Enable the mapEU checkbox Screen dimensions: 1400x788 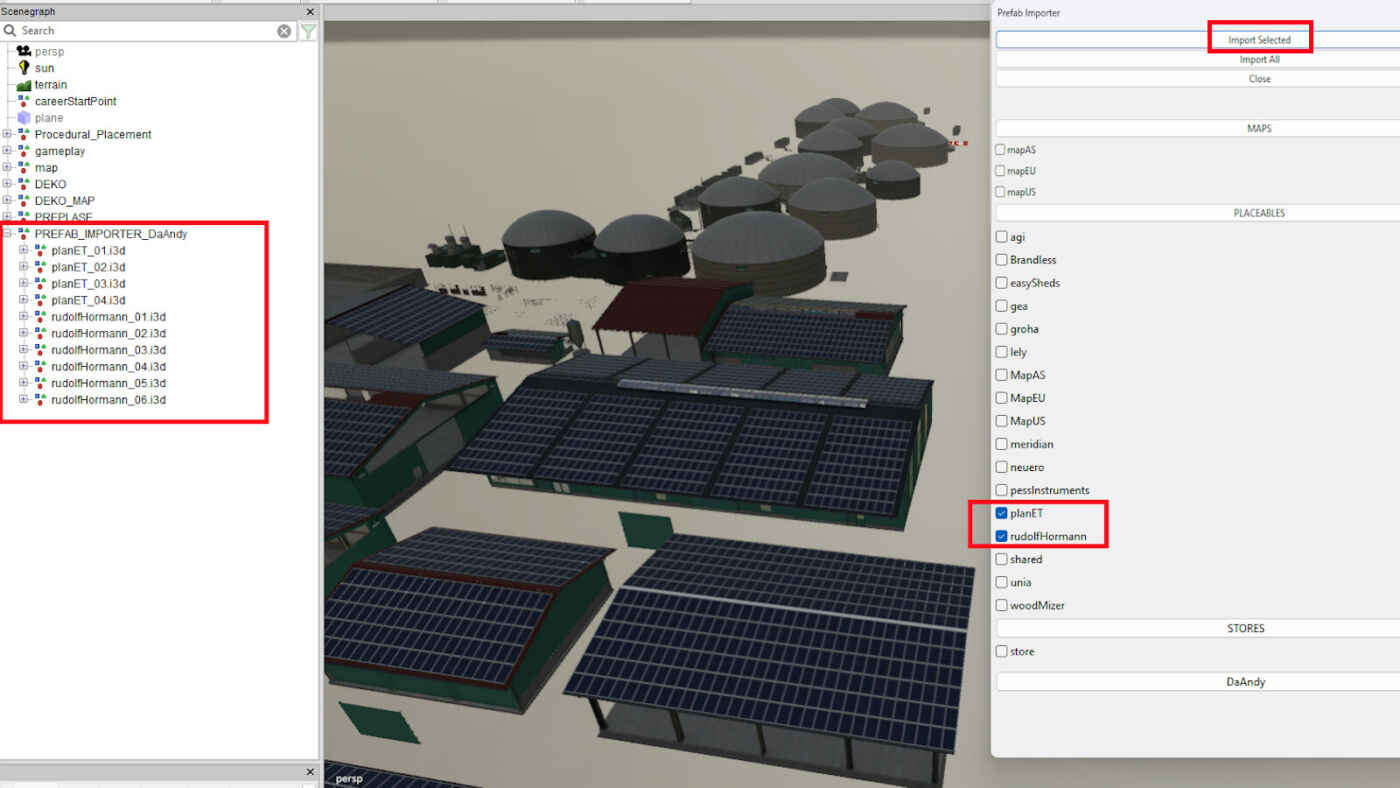(x=1001, y=171)
